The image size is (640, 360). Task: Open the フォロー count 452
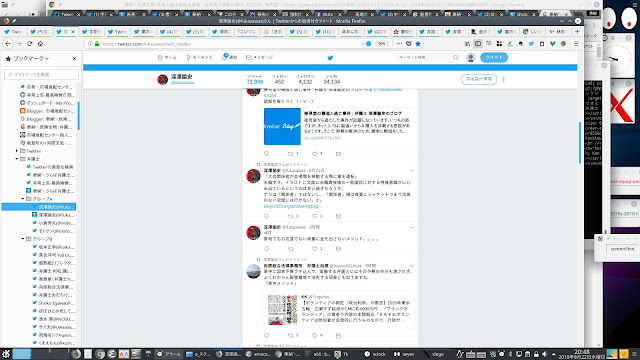280,80
